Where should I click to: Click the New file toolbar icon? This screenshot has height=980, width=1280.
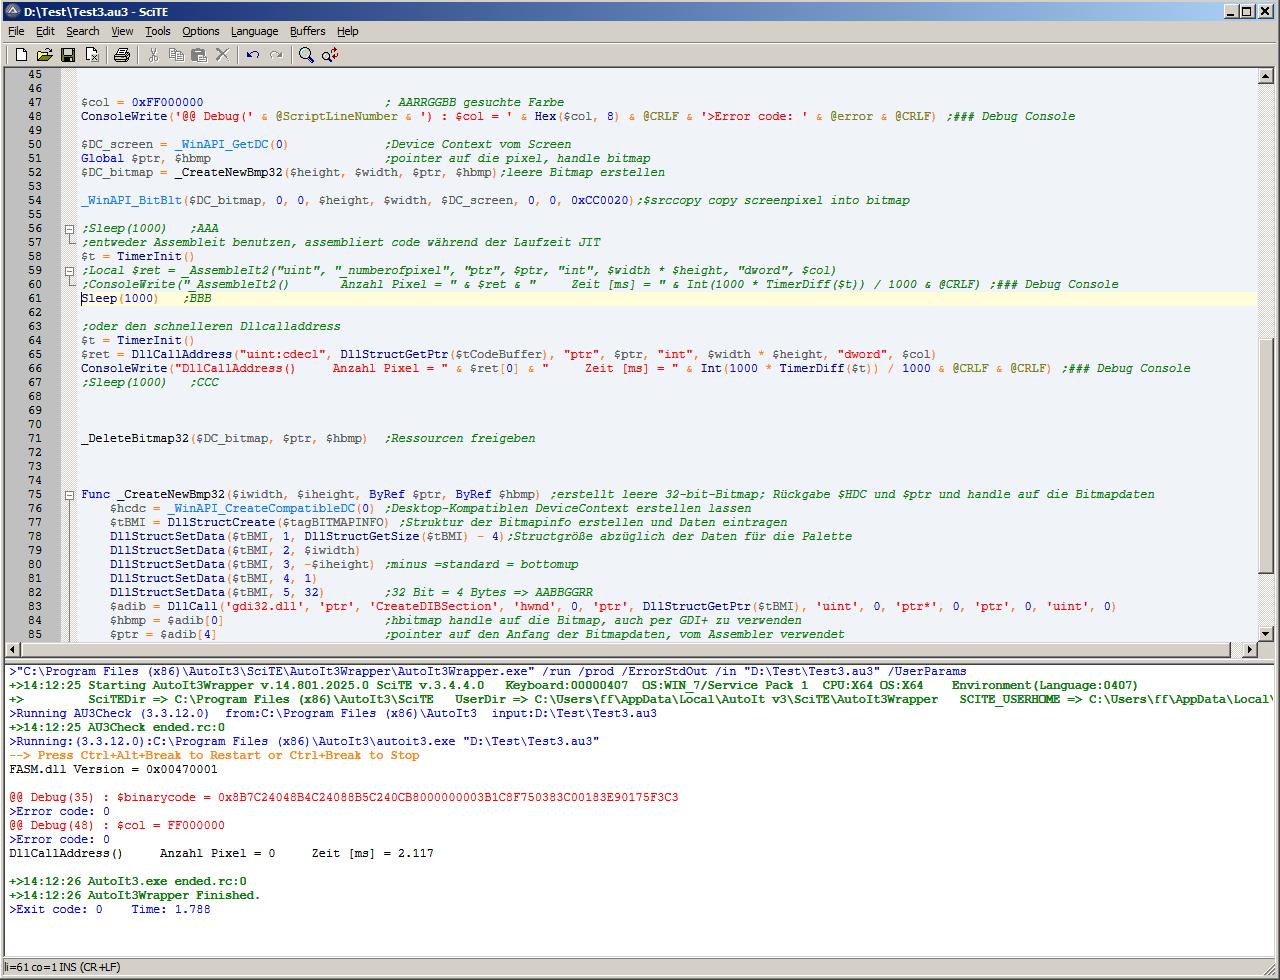pyautogui.click(x=20, y=55)
